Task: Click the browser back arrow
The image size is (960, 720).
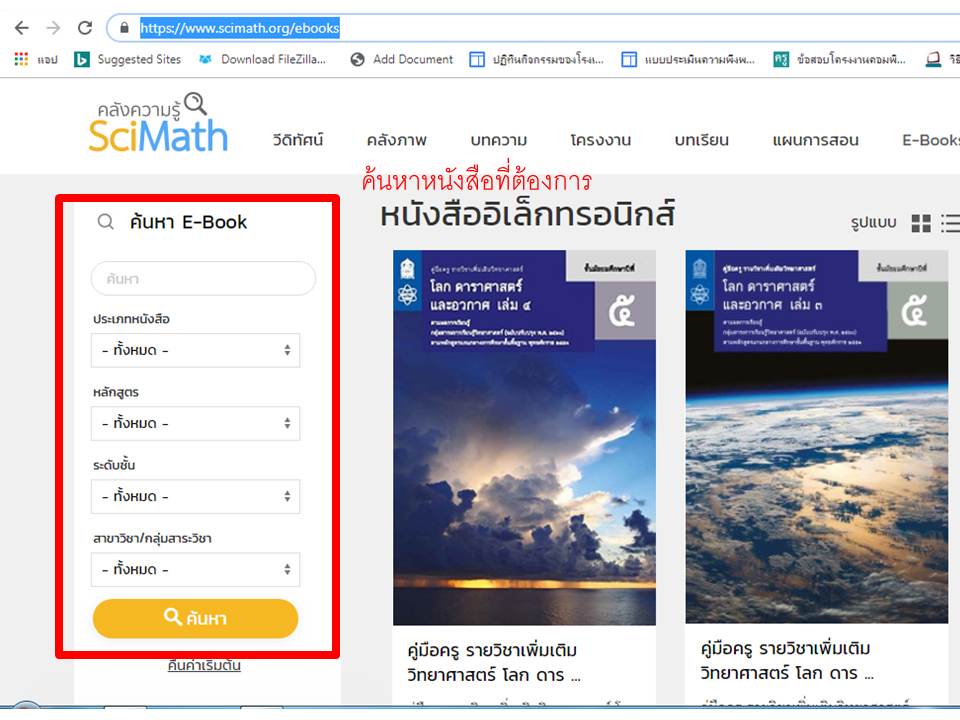Action: pos(21,28)
